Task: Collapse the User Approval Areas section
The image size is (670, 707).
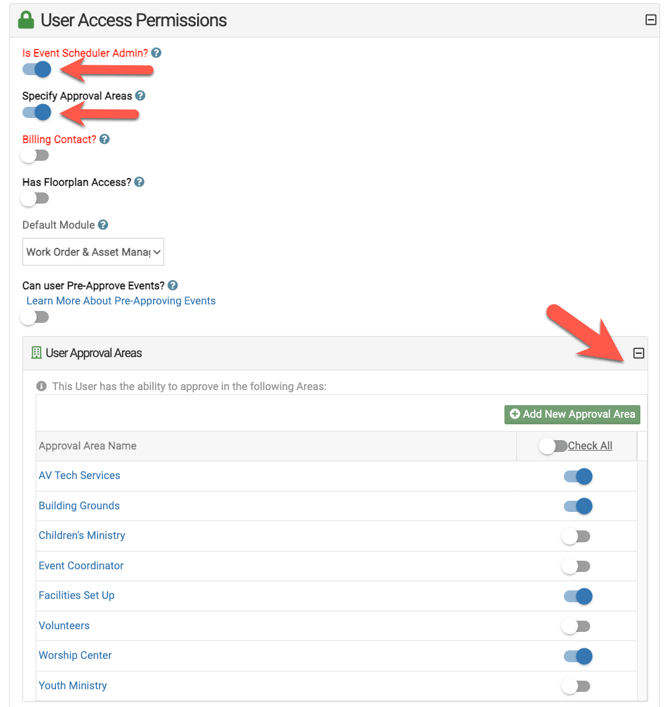Action: pyautogui.click(x=639, y=353)
